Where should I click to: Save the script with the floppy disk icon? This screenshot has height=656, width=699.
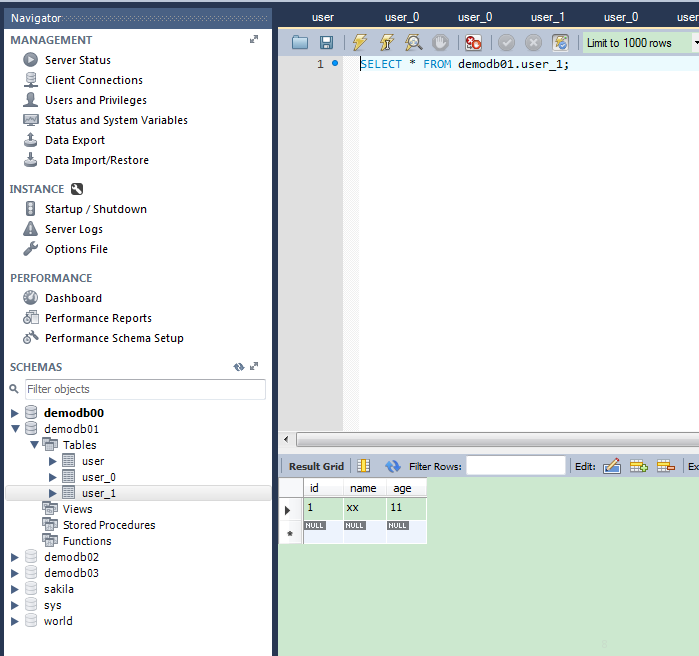click(326, 43)
